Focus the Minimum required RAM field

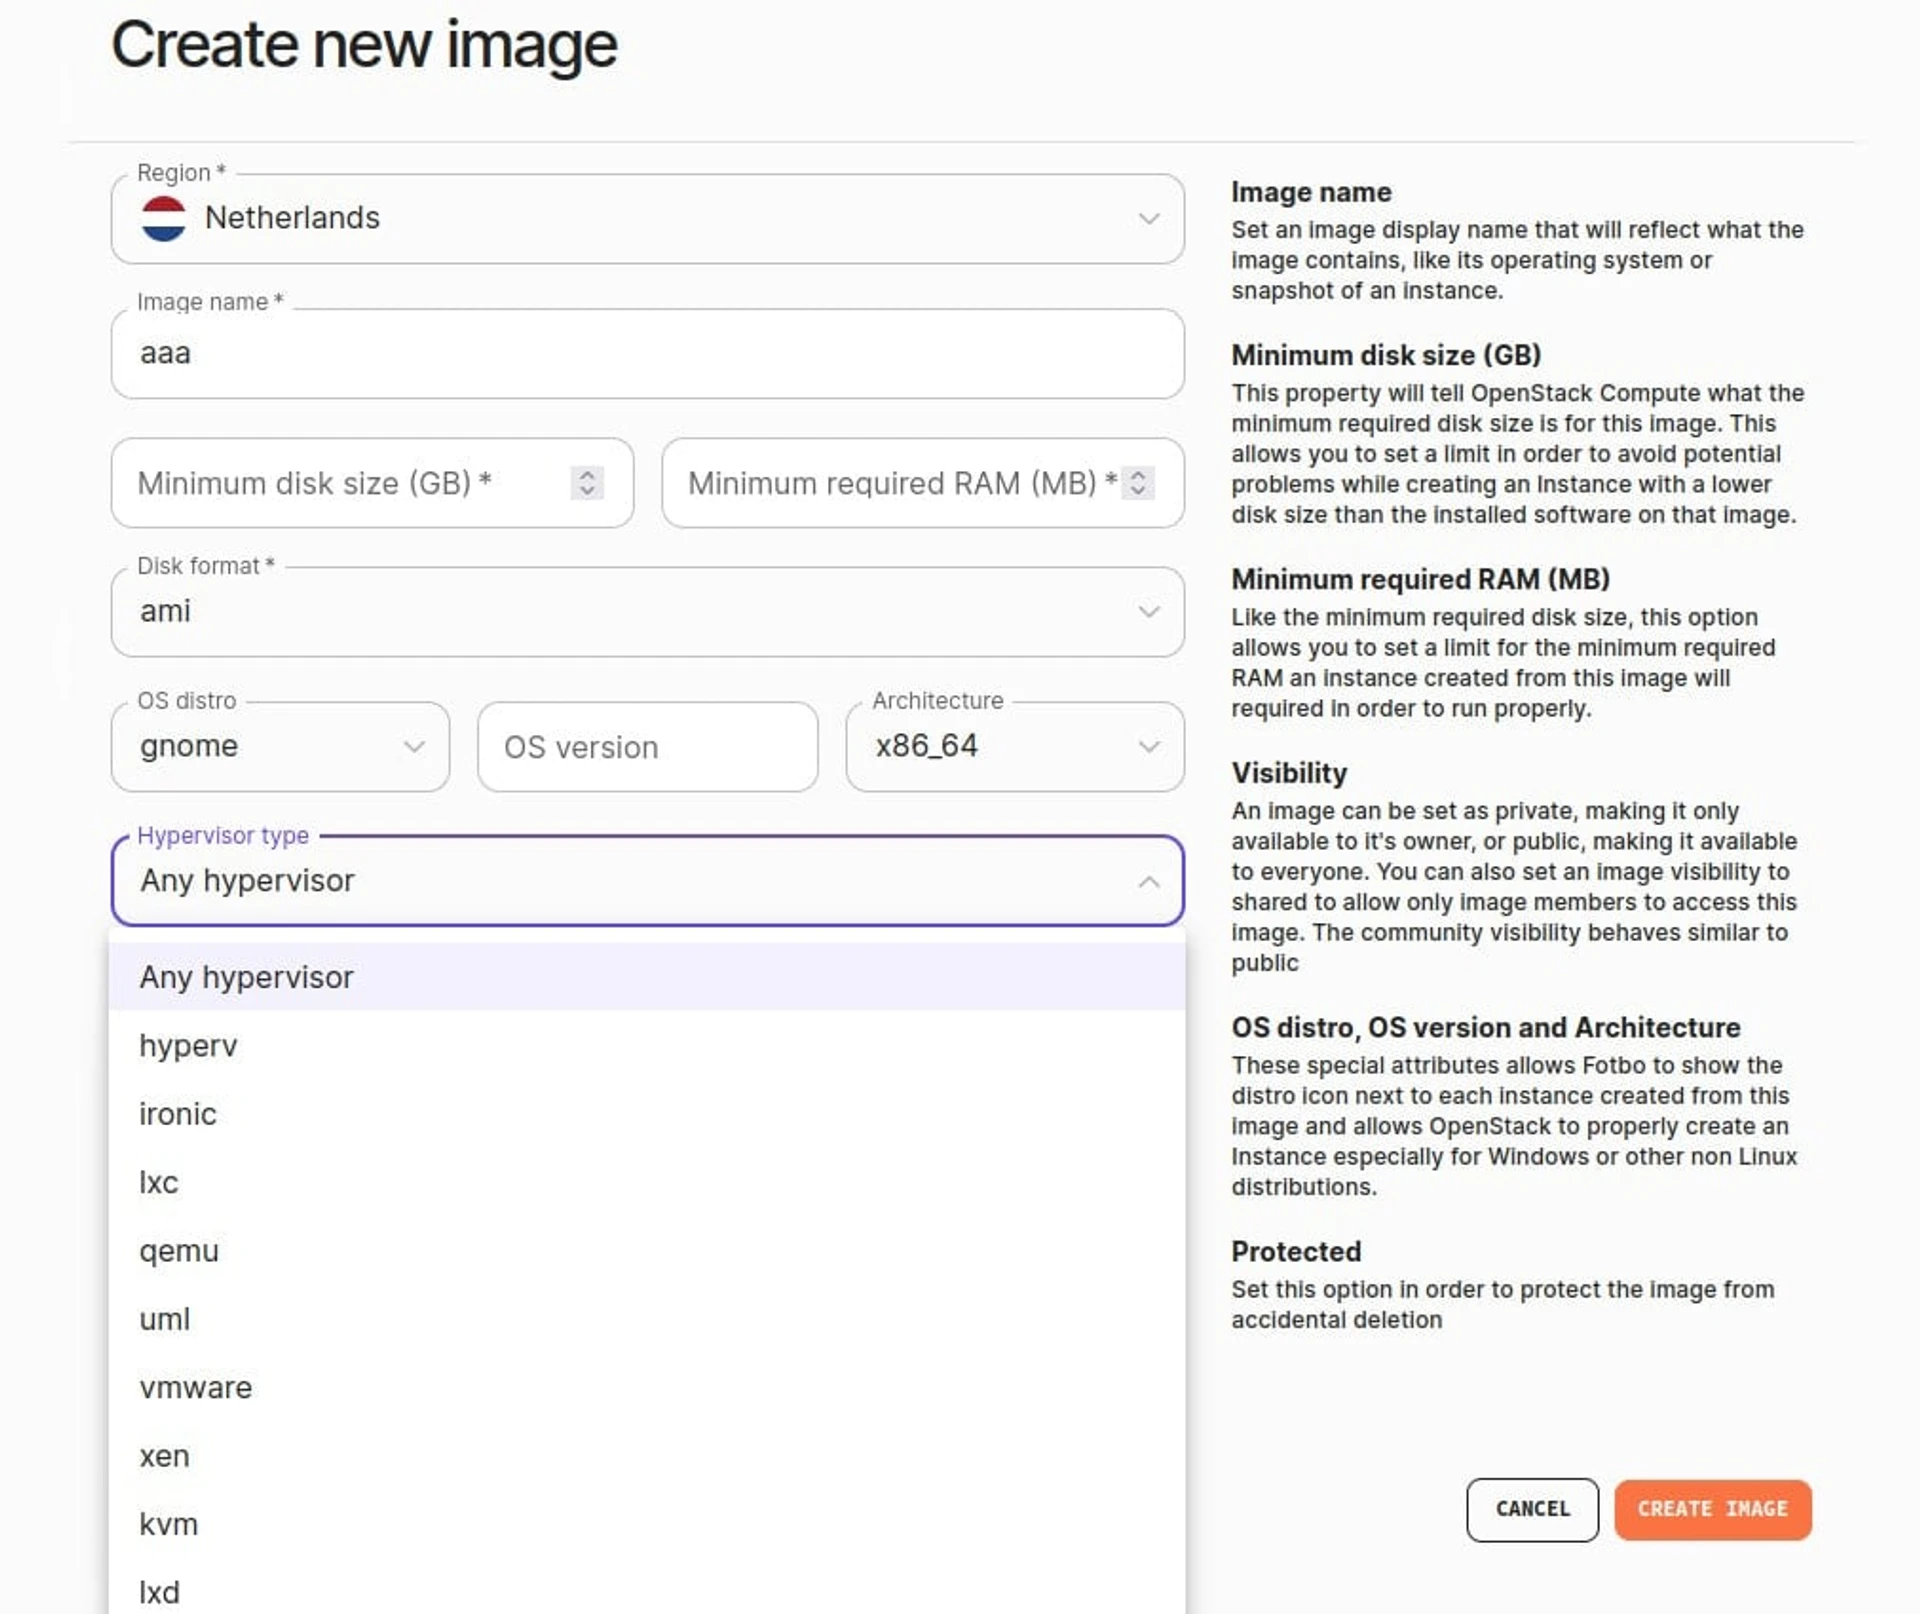(922, 483)
